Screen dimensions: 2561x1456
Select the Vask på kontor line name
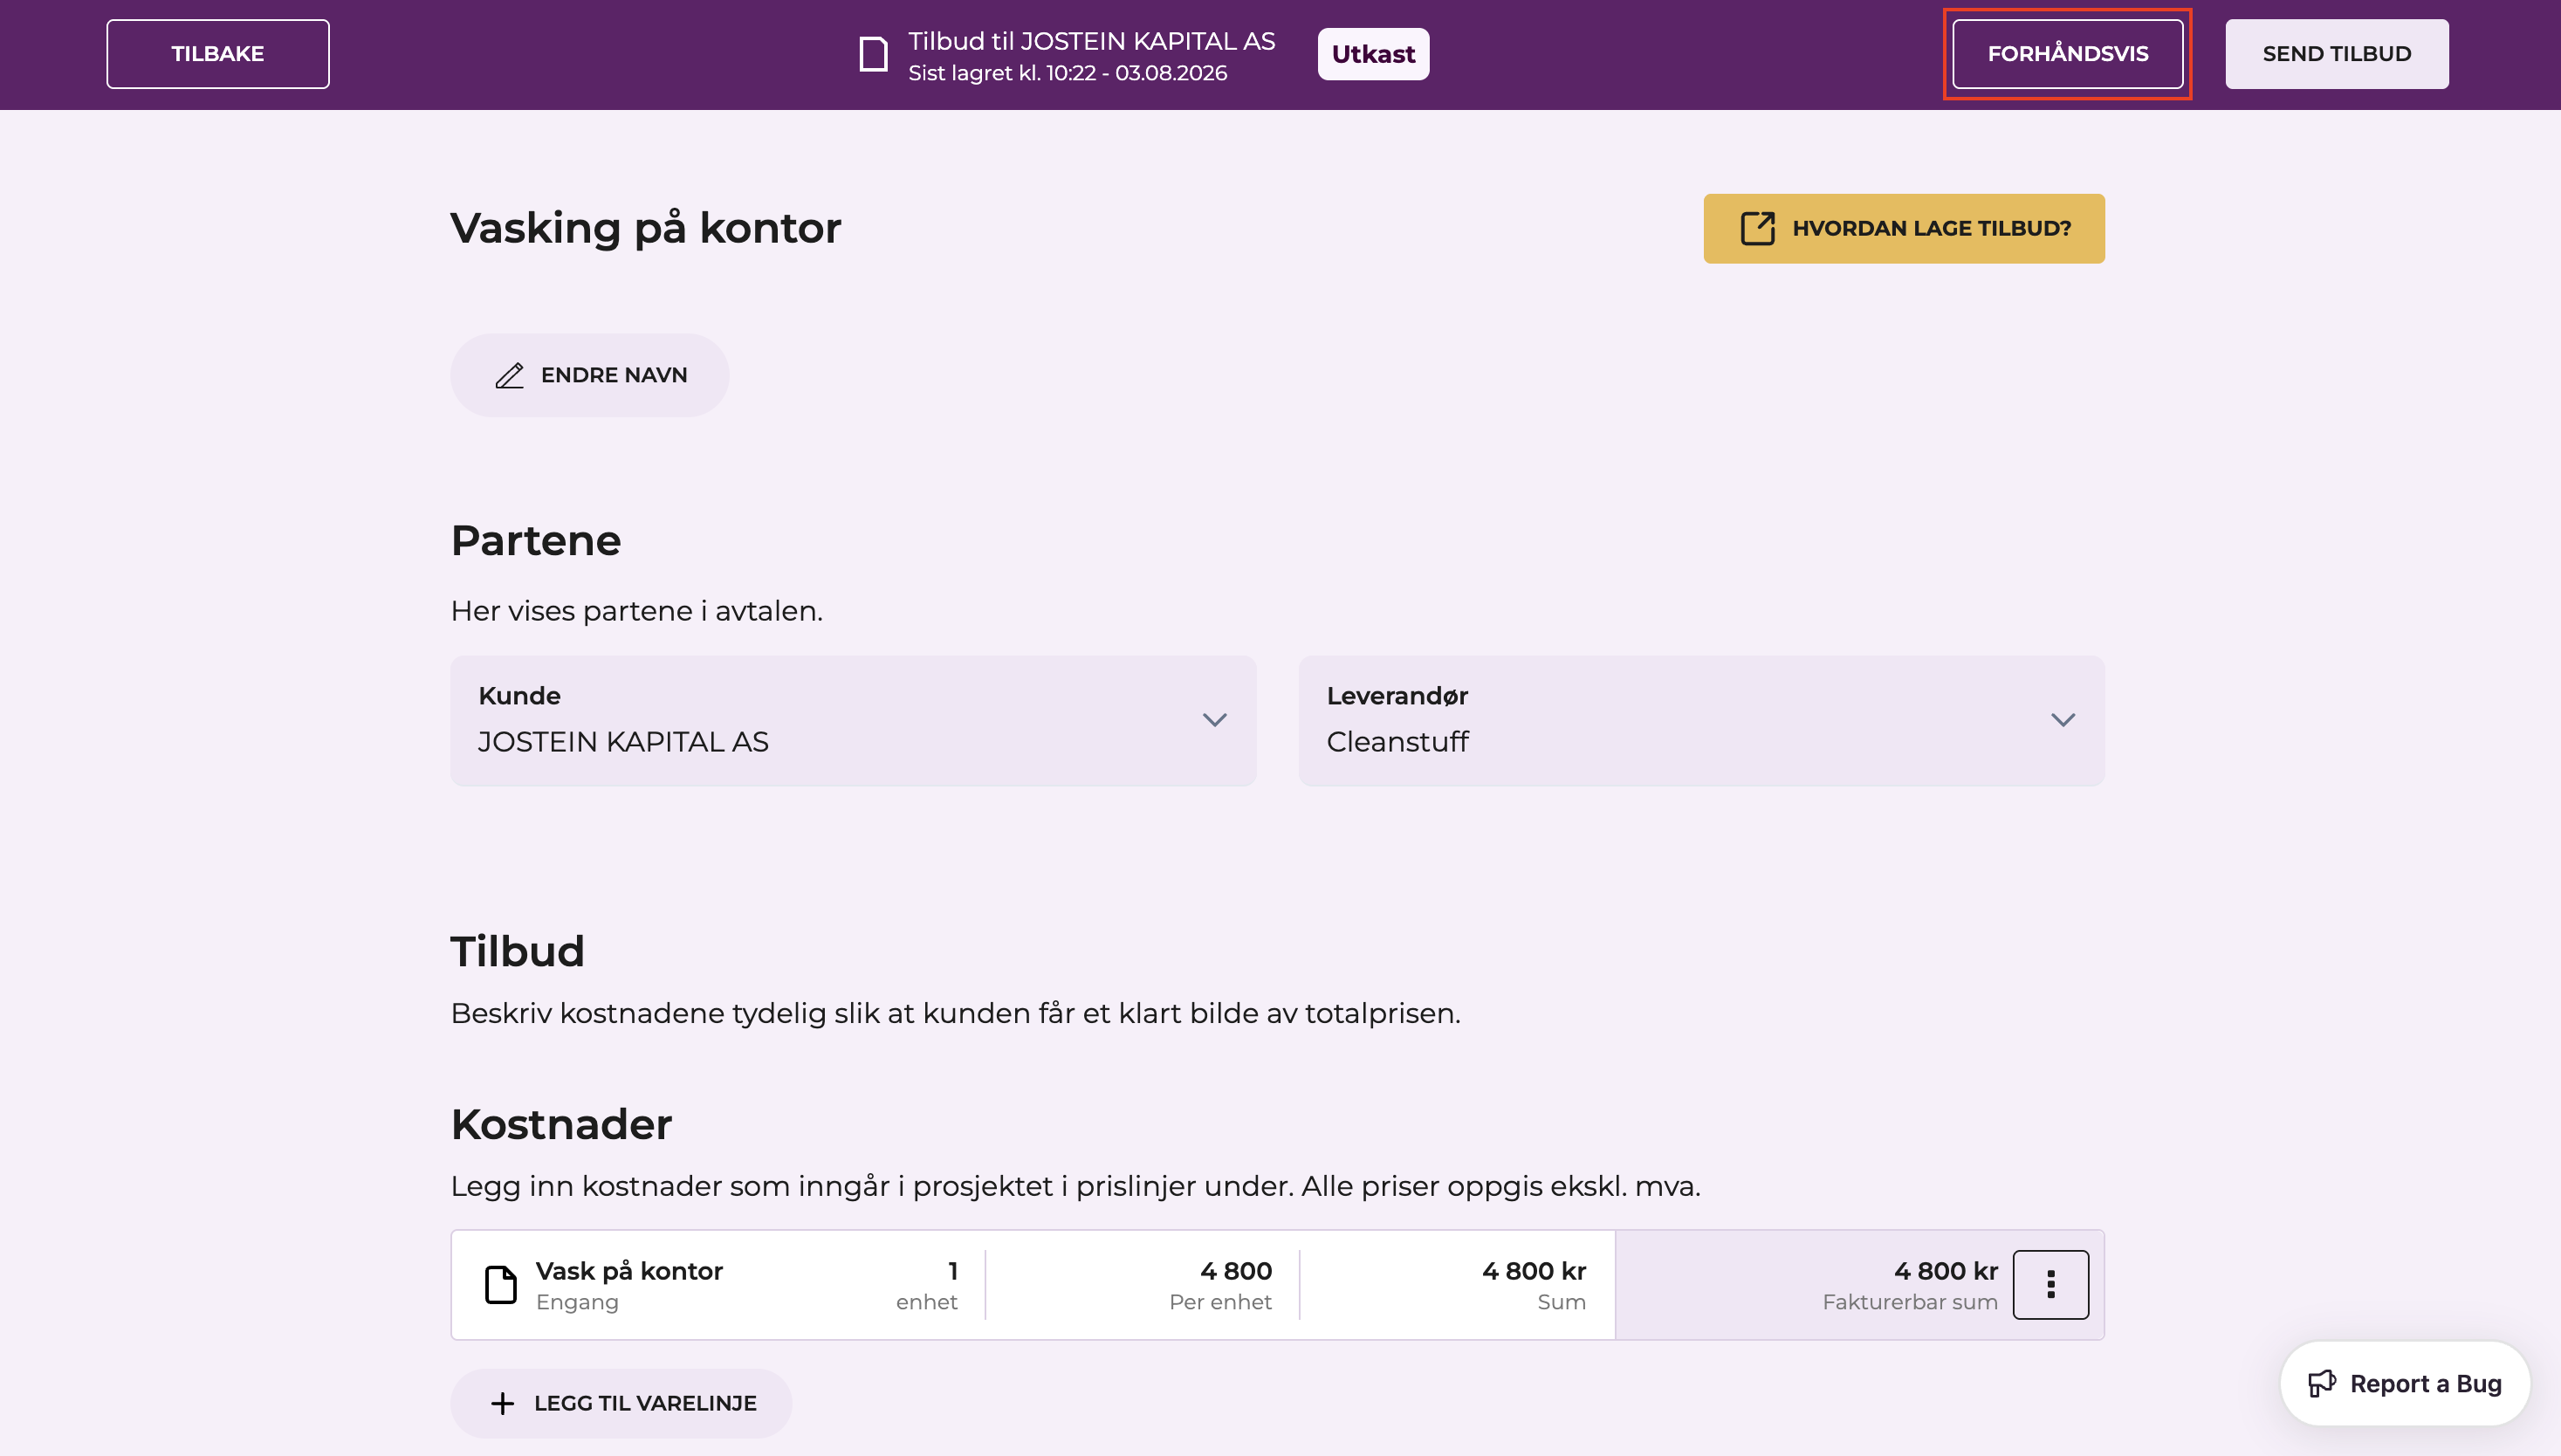coord(629,1271)
